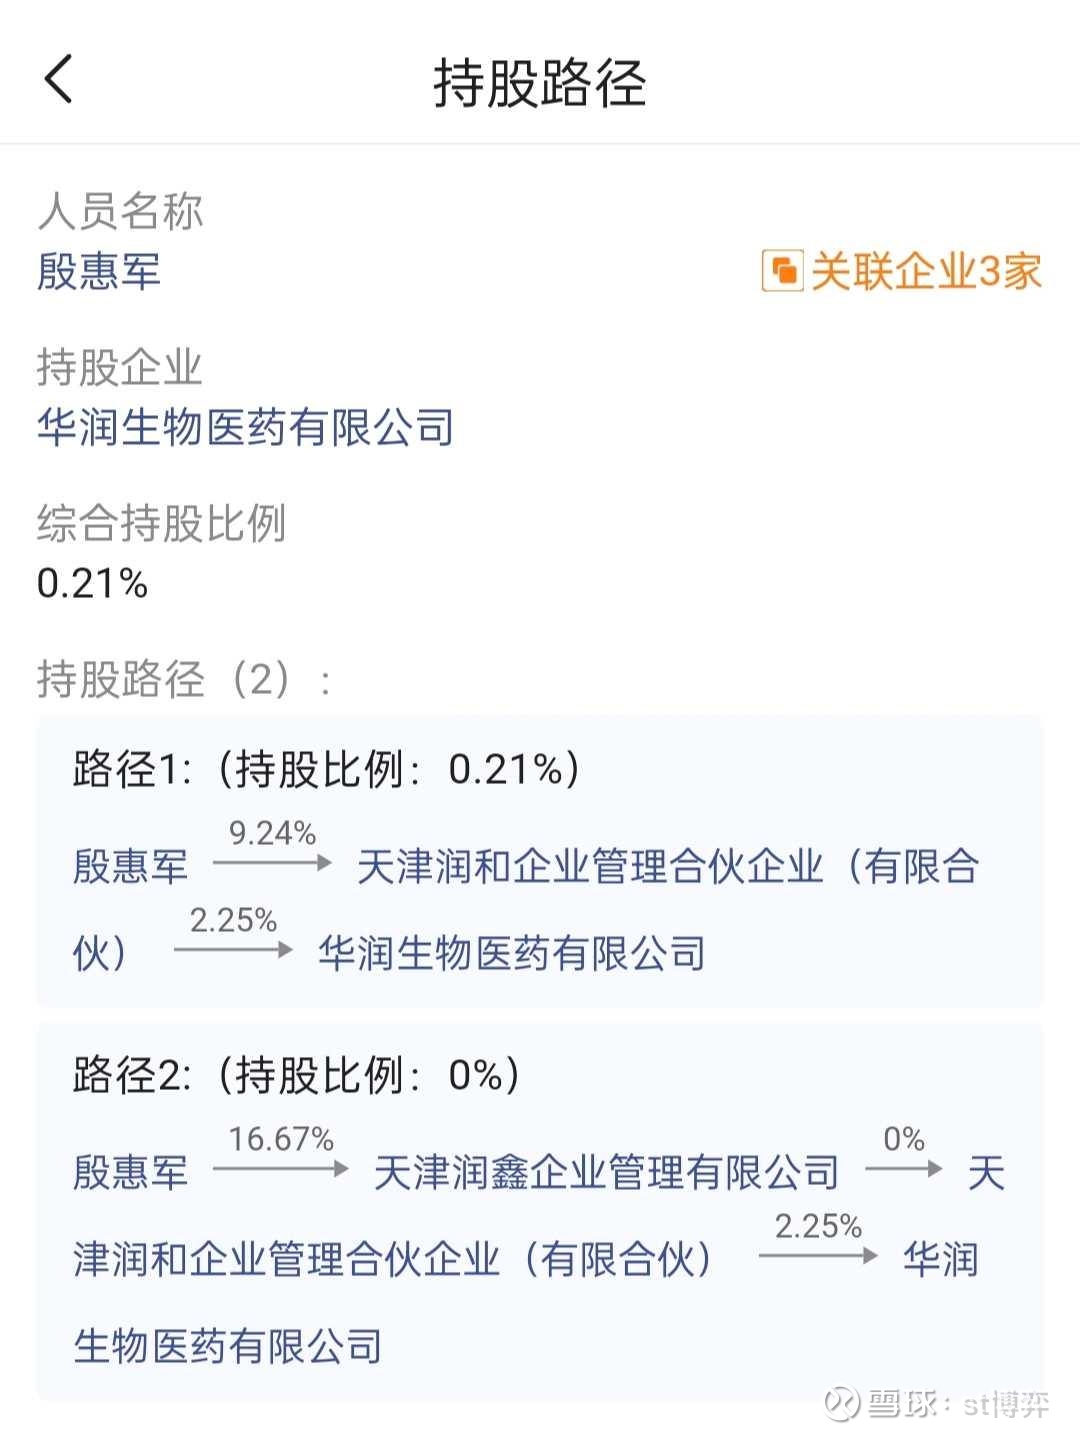
Task: Click the 0% arrow in path 2
Action: [904, 1167]
